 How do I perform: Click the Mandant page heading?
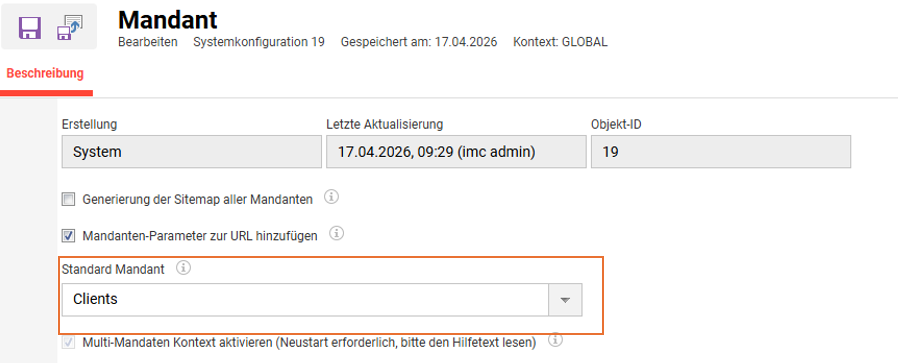[x=168, y=20]
